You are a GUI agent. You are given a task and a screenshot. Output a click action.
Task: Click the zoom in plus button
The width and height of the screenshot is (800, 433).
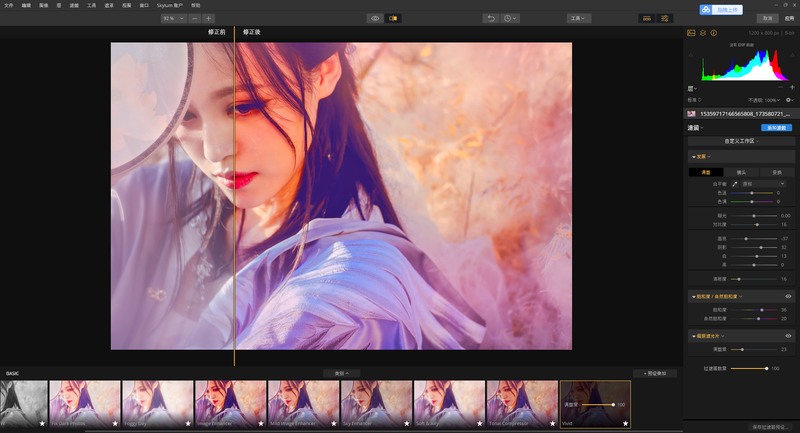208,18
